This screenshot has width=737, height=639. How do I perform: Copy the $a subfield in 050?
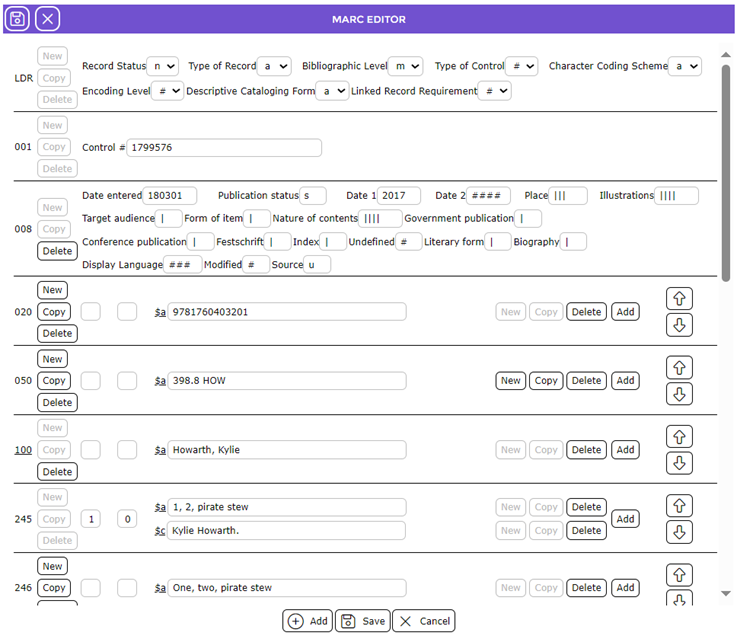tap(546, 381)
